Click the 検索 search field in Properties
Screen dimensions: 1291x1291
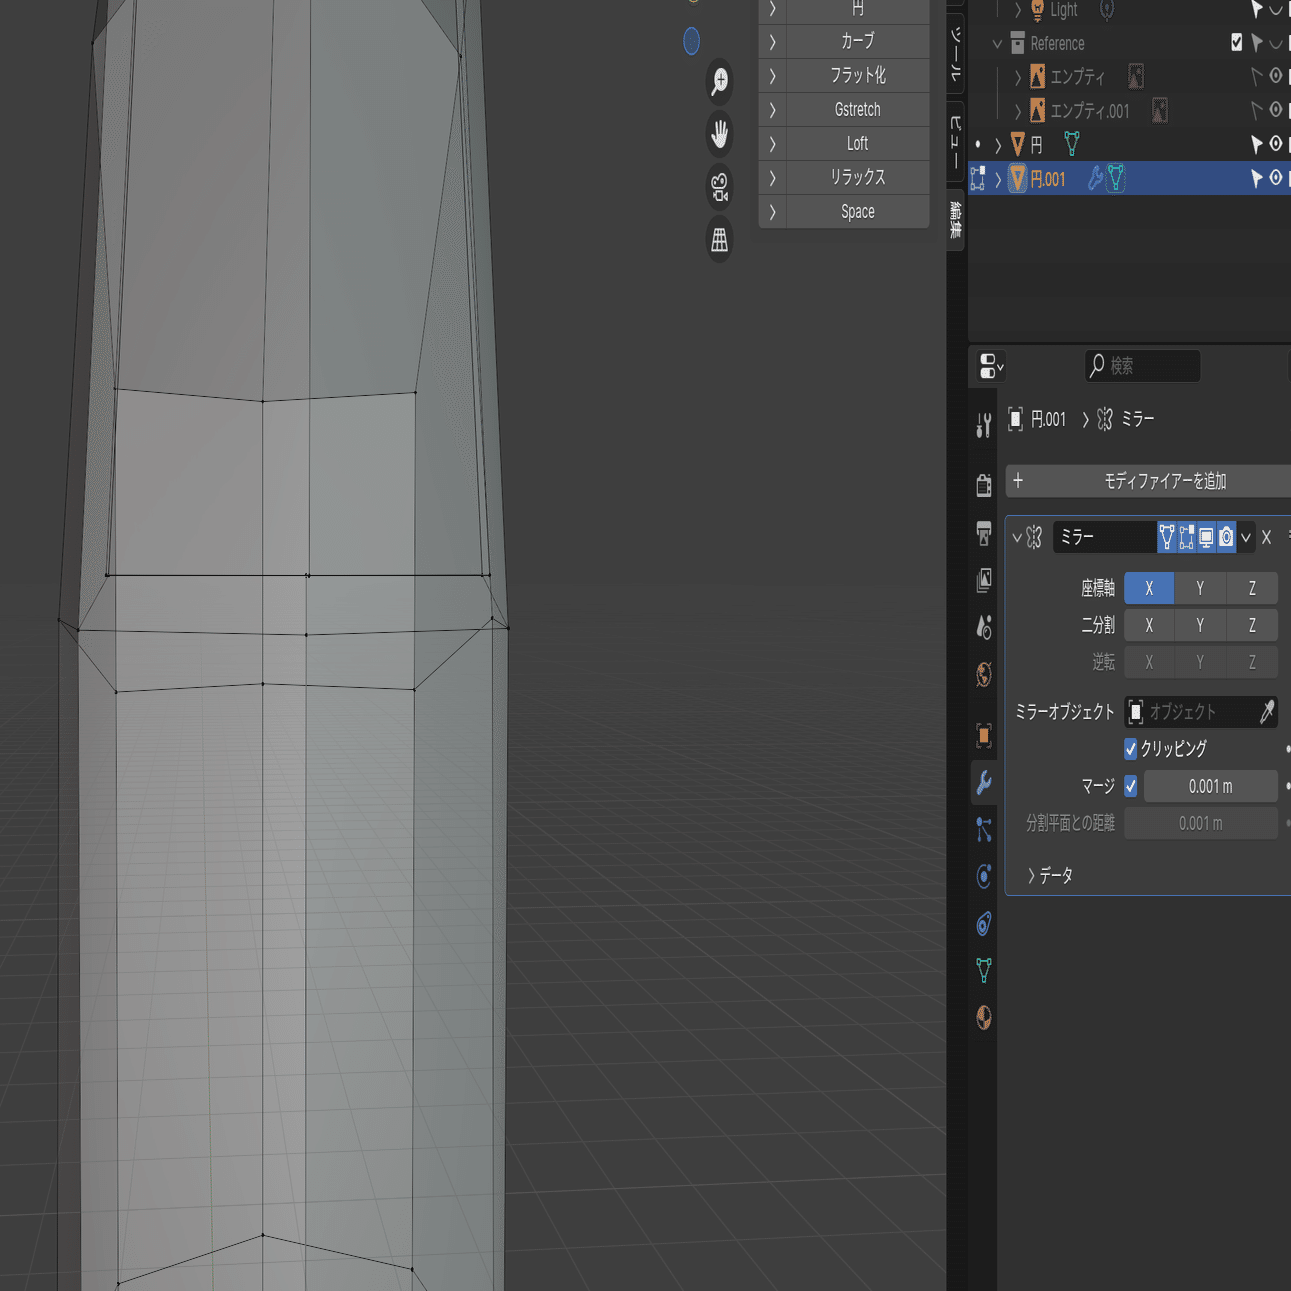coord(1142,366)
